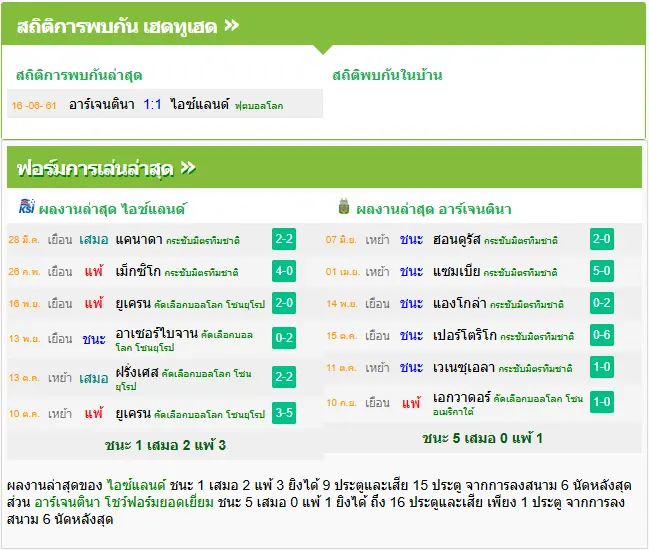Click the Argentina team crest icon
Screen dimensions: 649x550
click(344, 206)
